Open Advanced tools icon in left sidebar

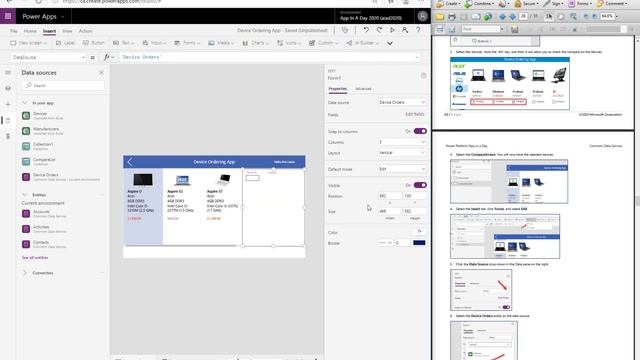[8, 136]
